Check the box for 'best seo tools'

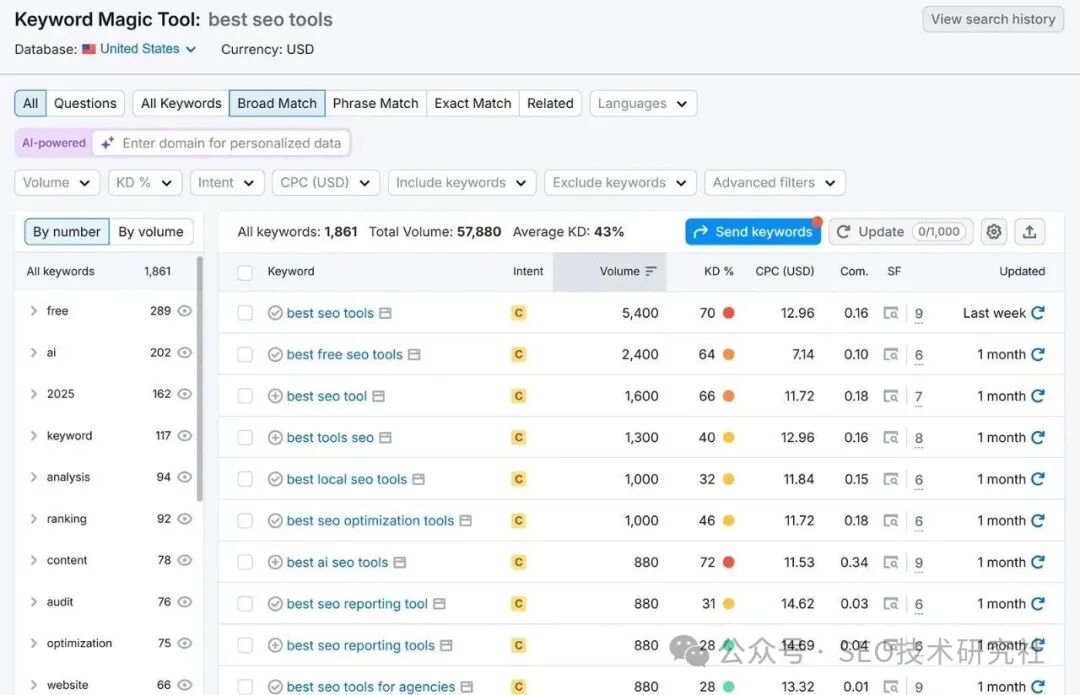coord(245,313)
